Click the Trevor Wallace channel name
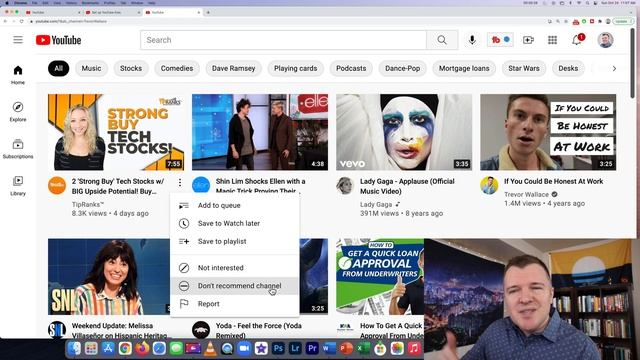The image size is (640, 360). [x=526, y=194]
